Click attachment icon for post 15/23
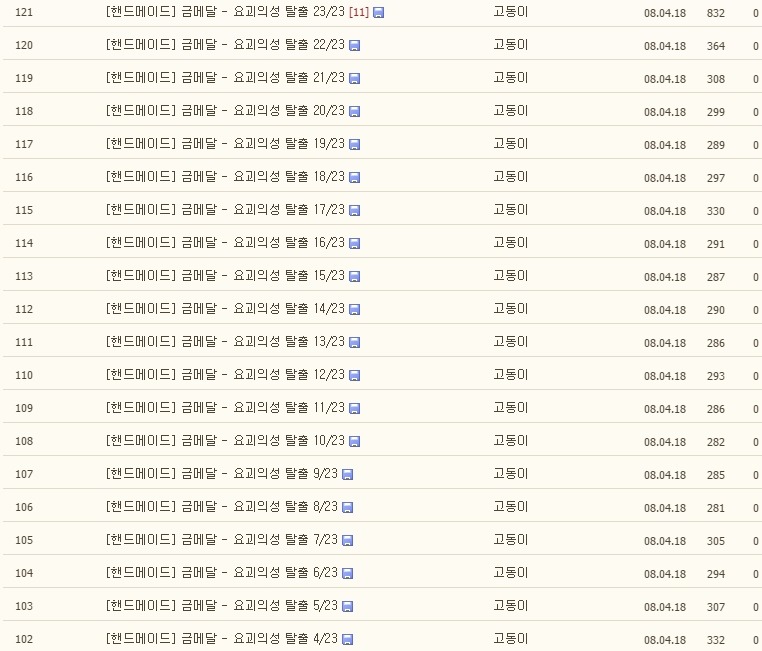The width and height of the screenshot is (762, 651). [x=355, y=277]
